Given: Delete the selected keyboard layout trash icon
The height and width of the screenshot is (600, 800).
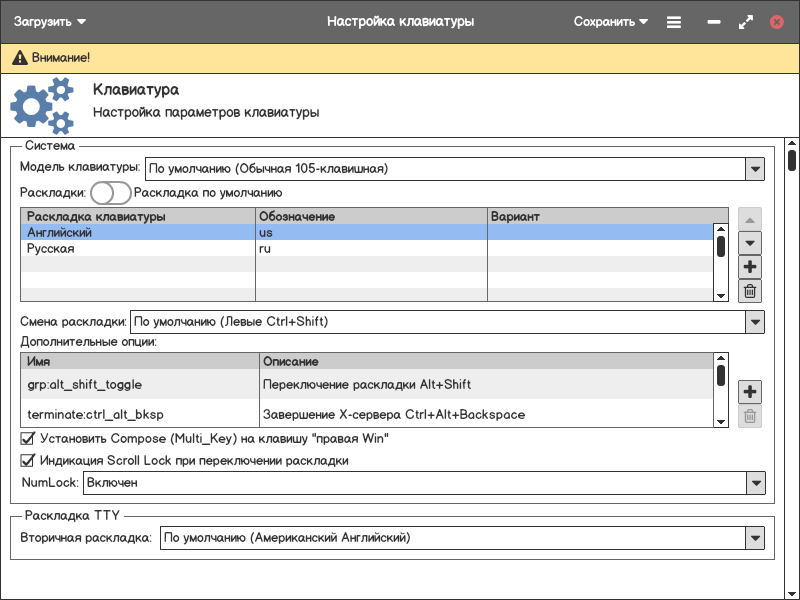Looking at the screenshot, I should [750, 291].
